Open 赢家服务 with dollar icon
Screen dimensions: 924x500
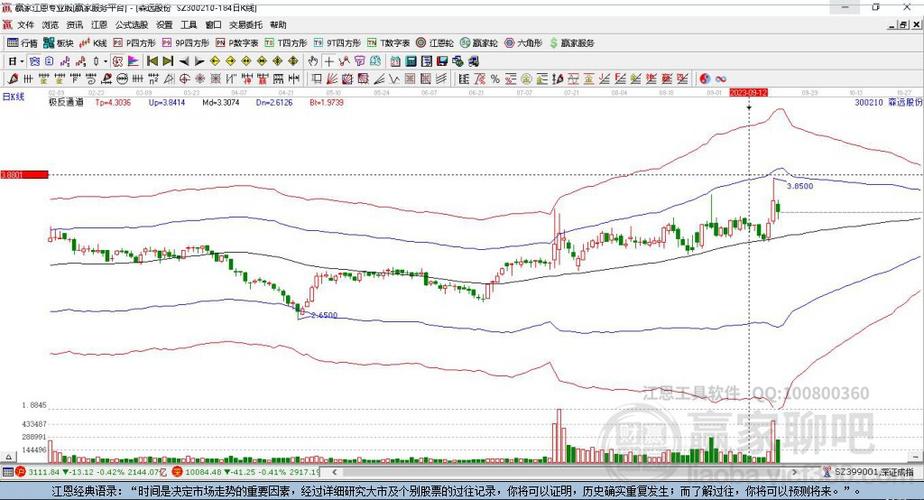click(x=572, y=43)
